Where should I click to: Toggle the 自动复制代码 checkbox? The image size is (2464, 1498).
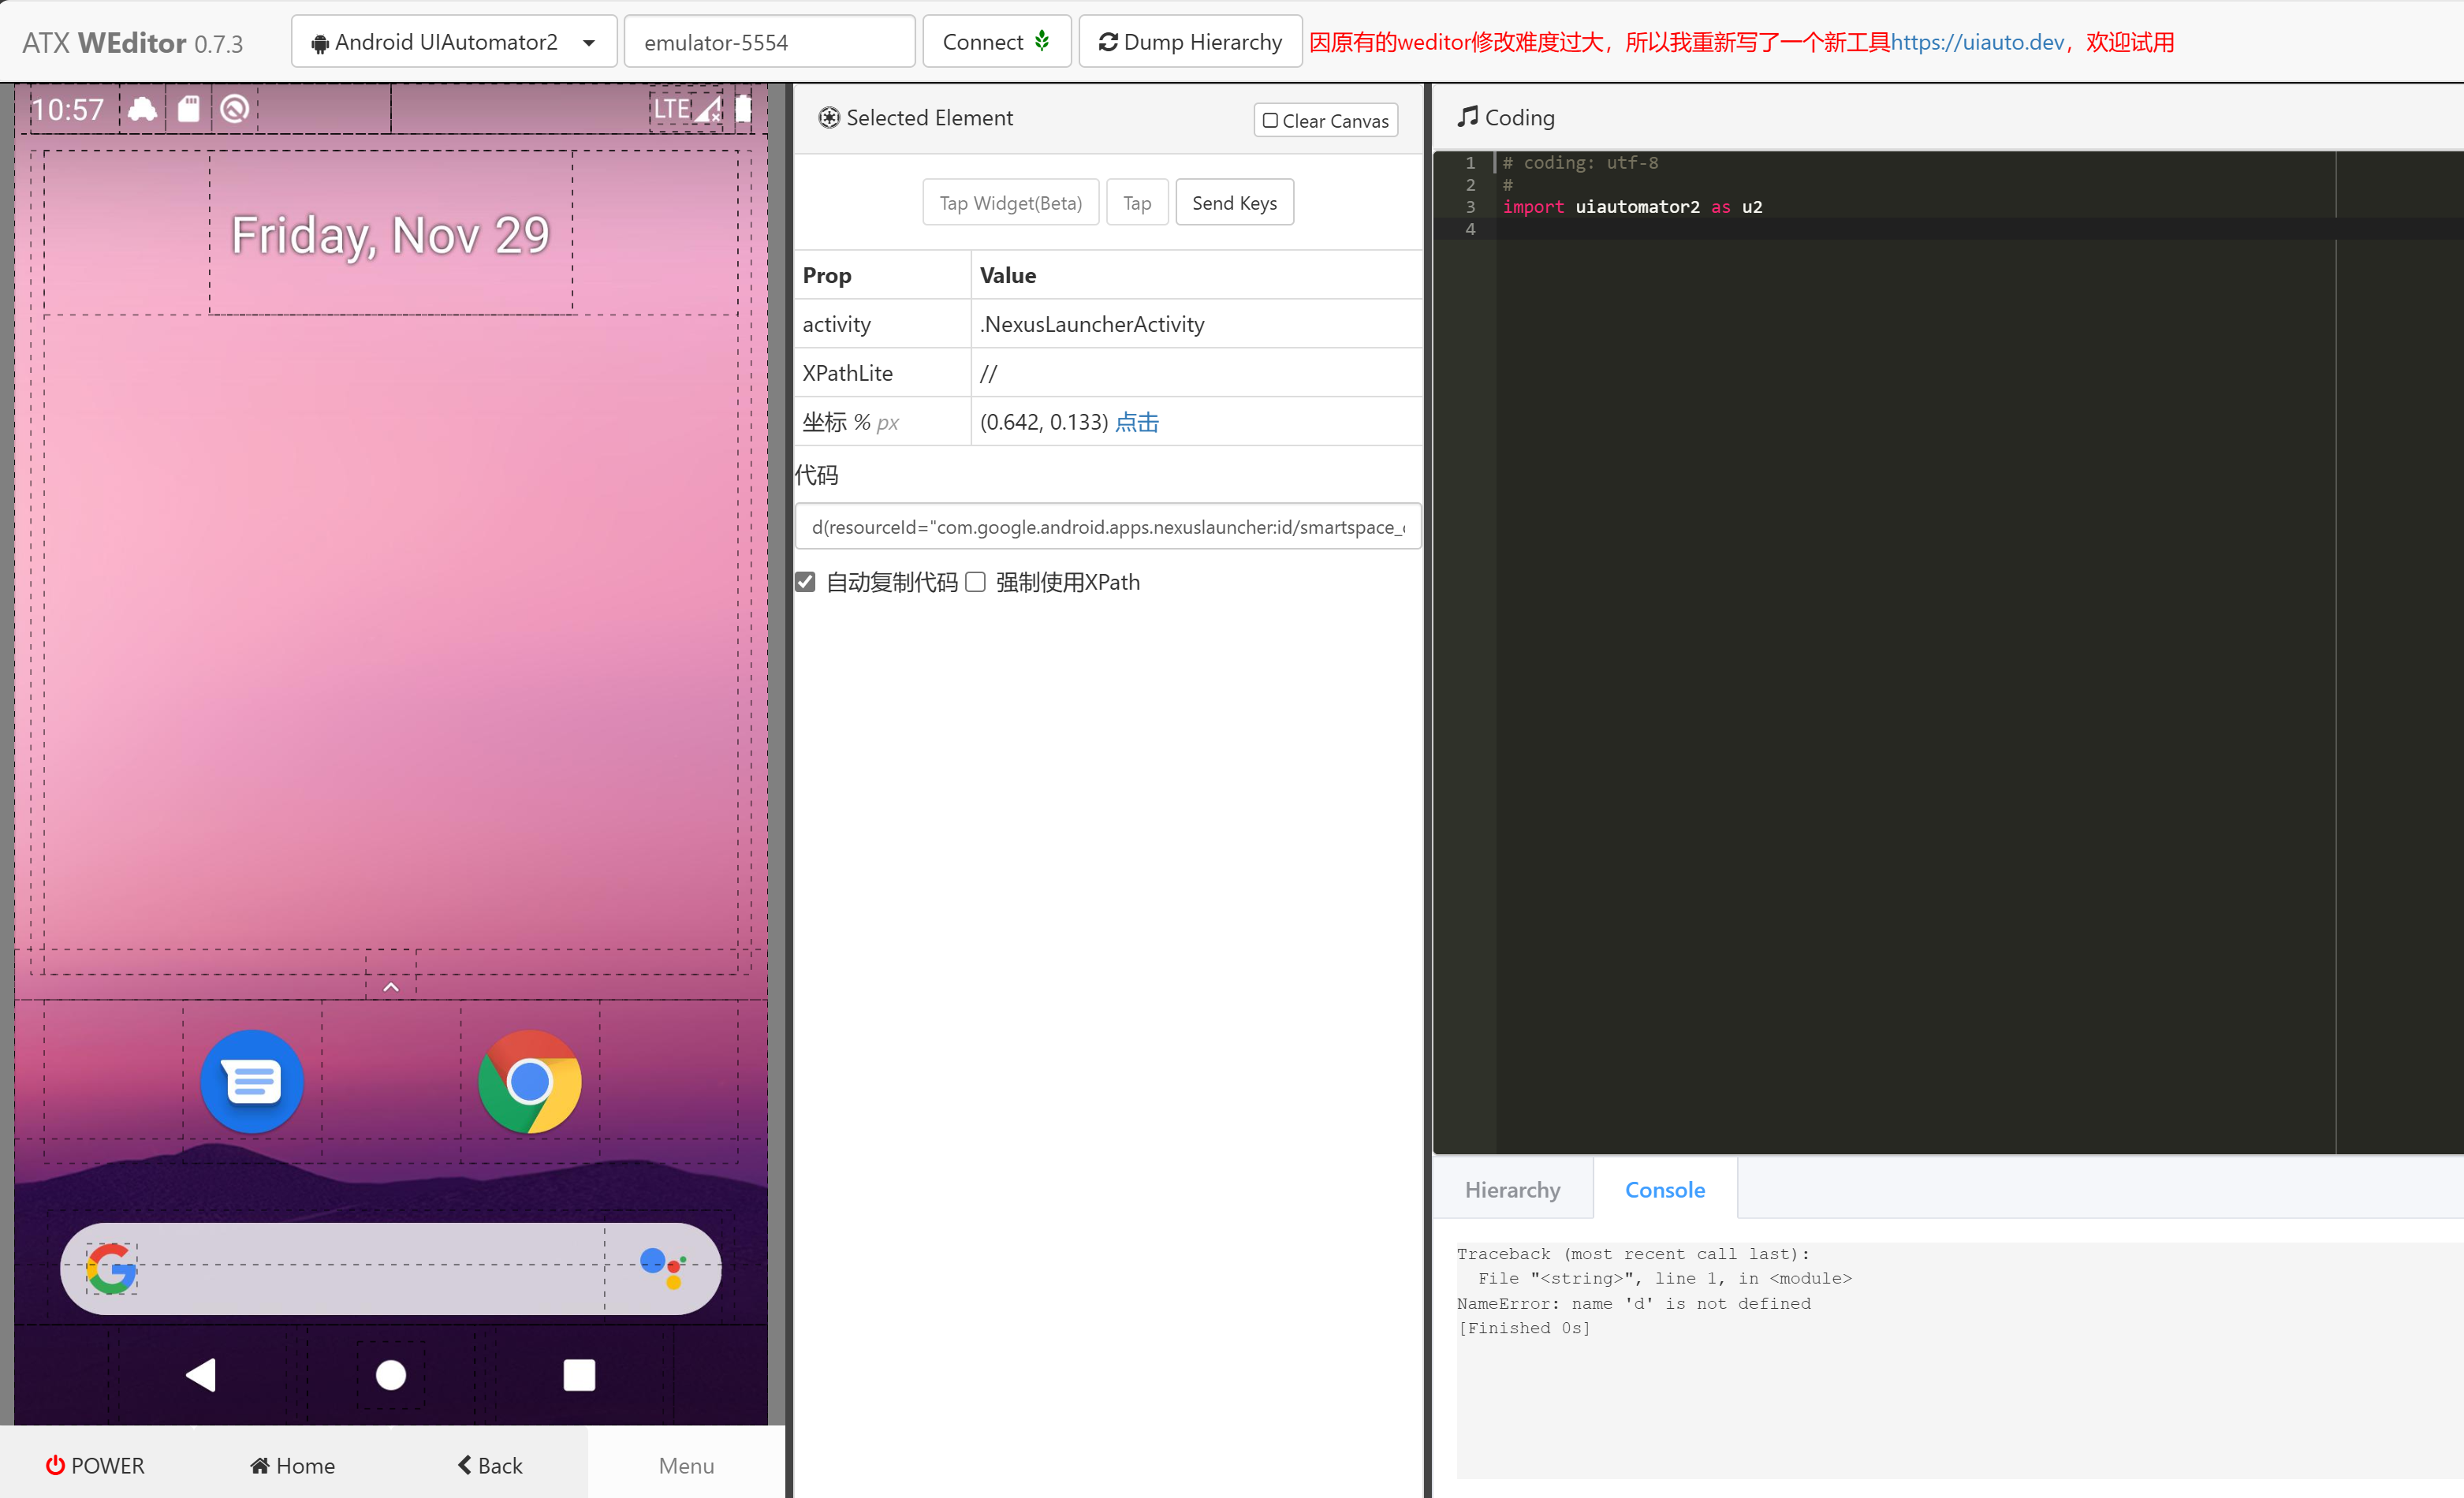pyautogui.click(x=806, y=582)
